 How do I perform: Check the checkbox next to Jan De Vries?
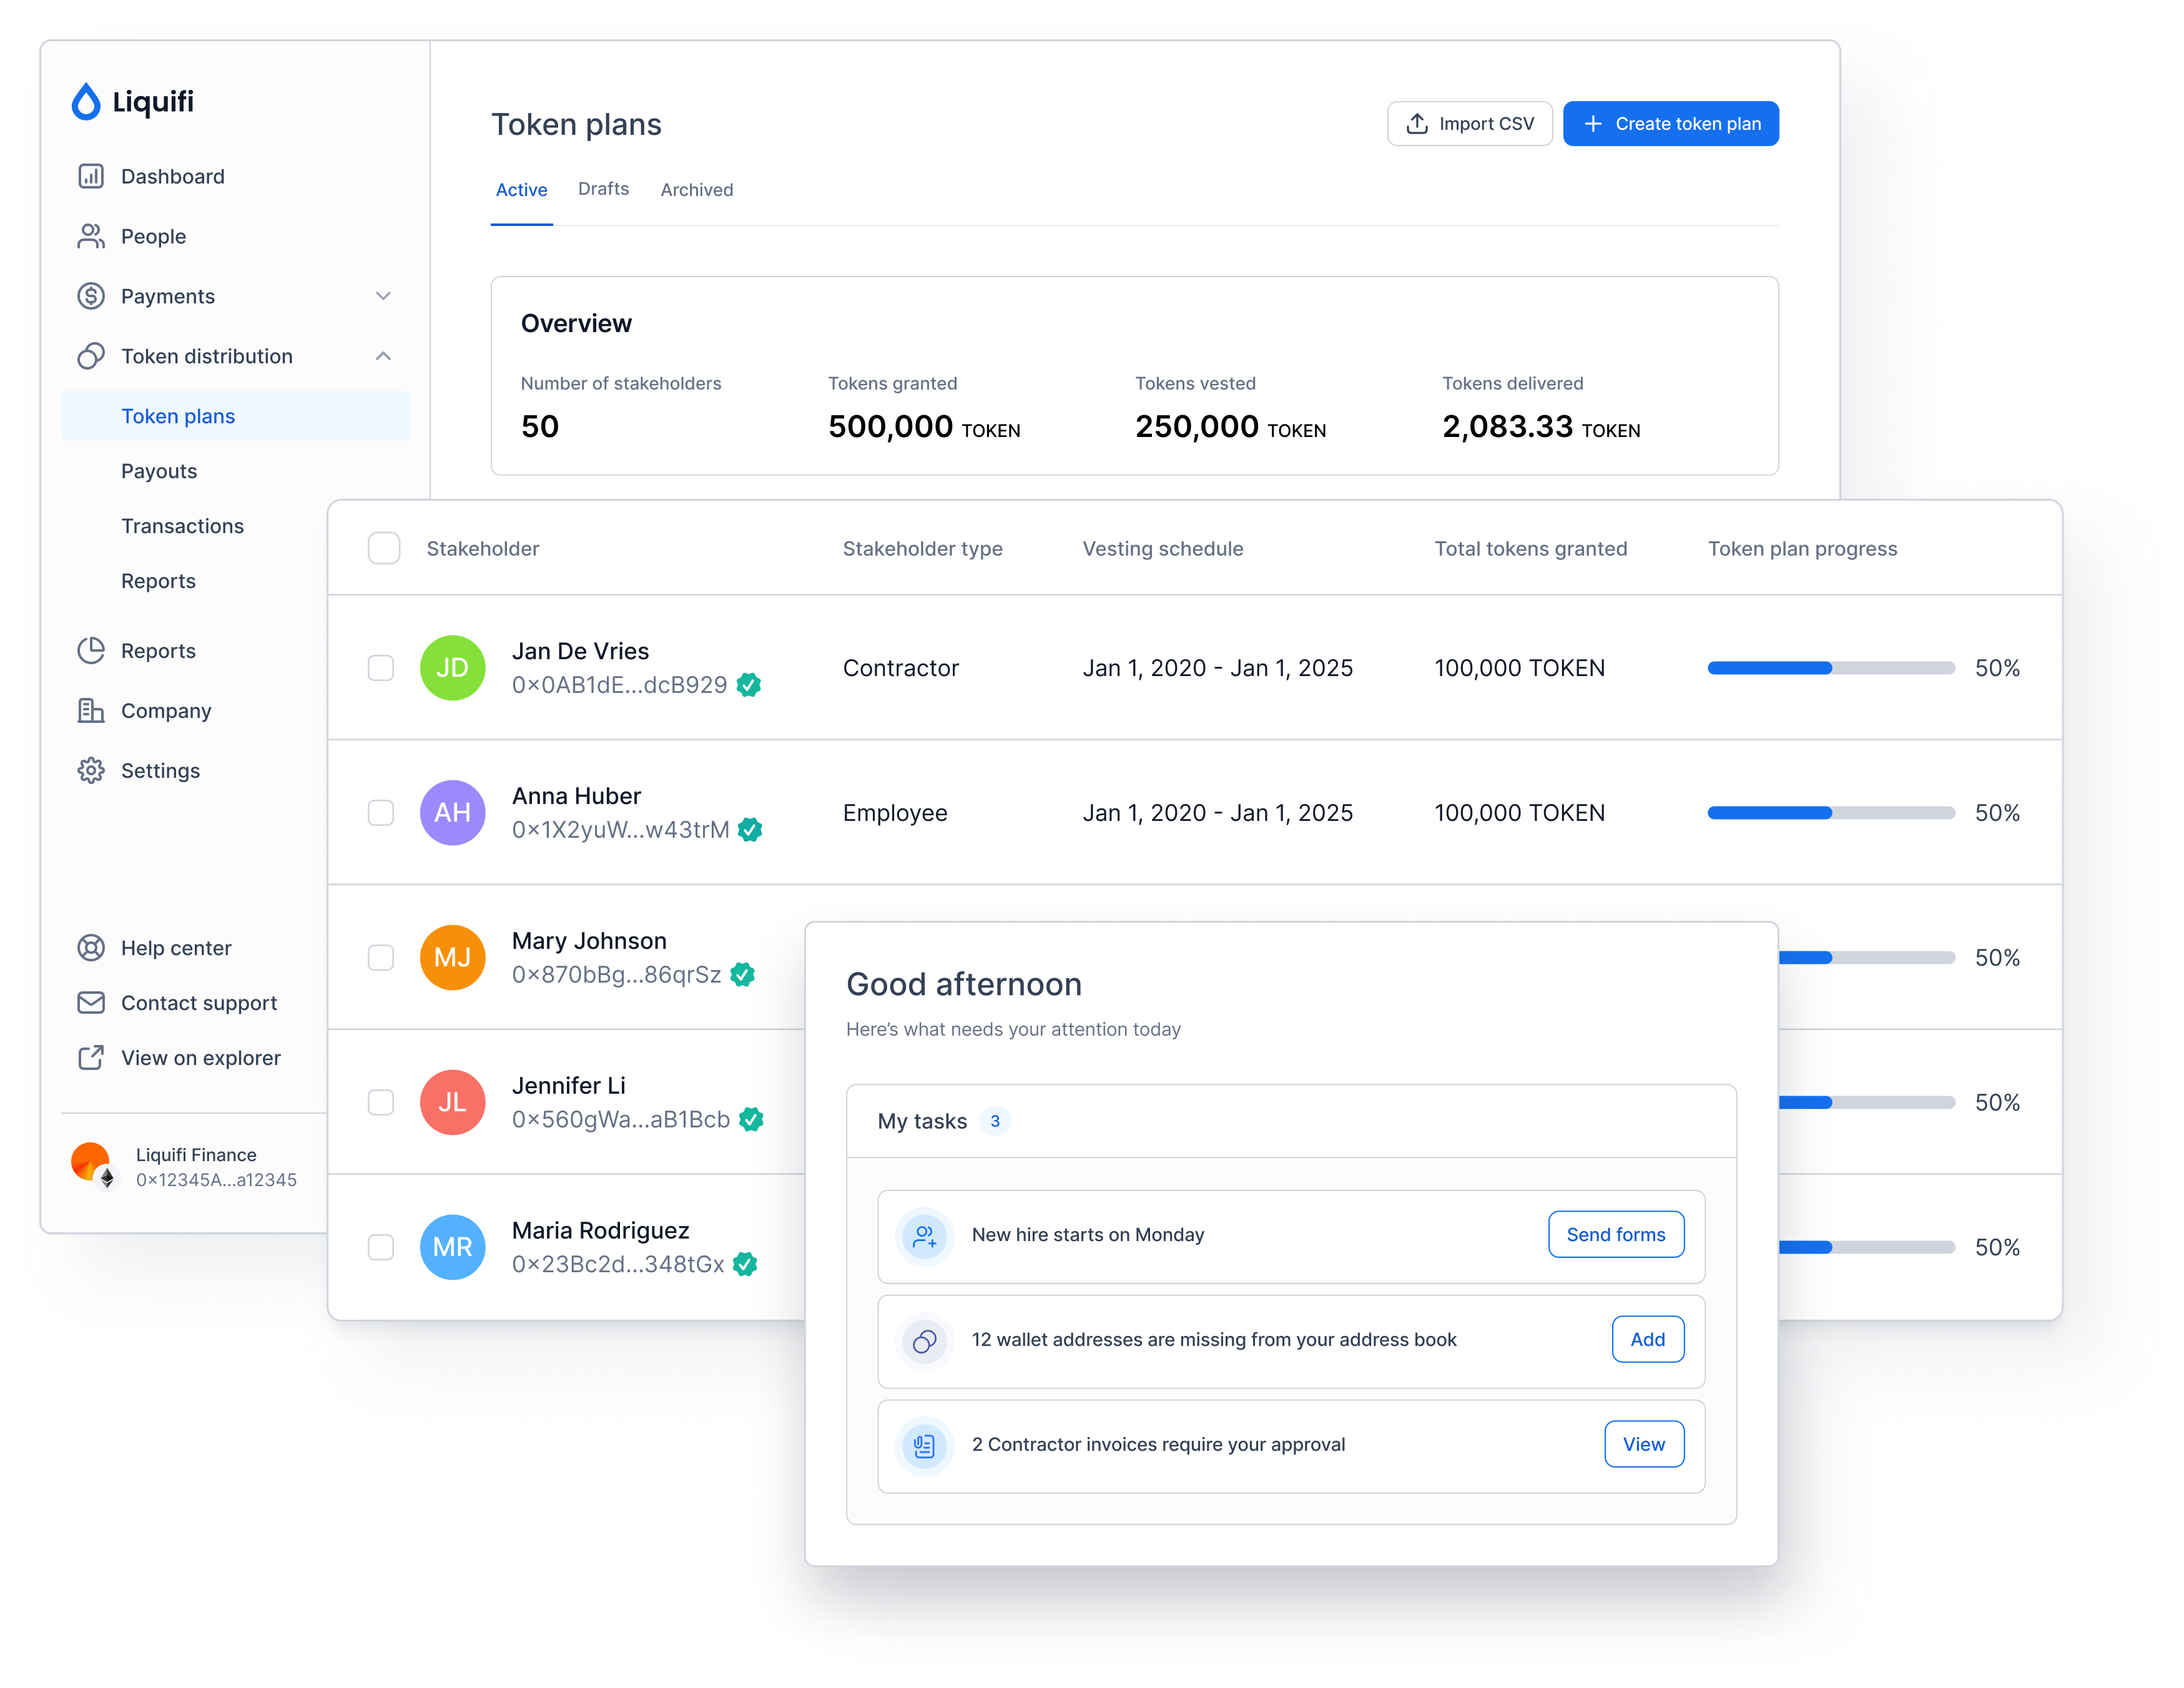pos(381,668)
